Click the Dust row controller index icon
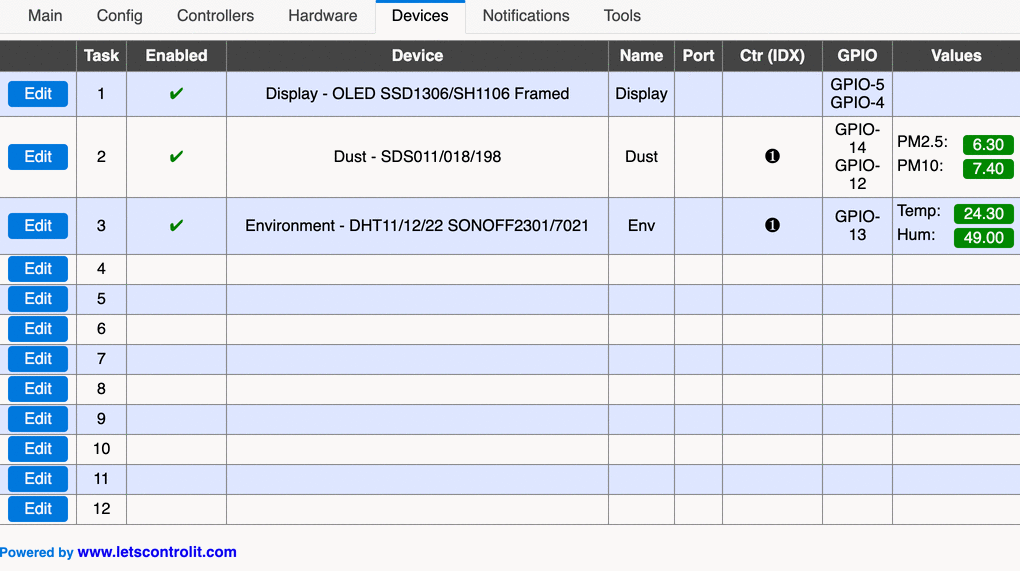Screen dimensions: 1020x571 (772, 157)
